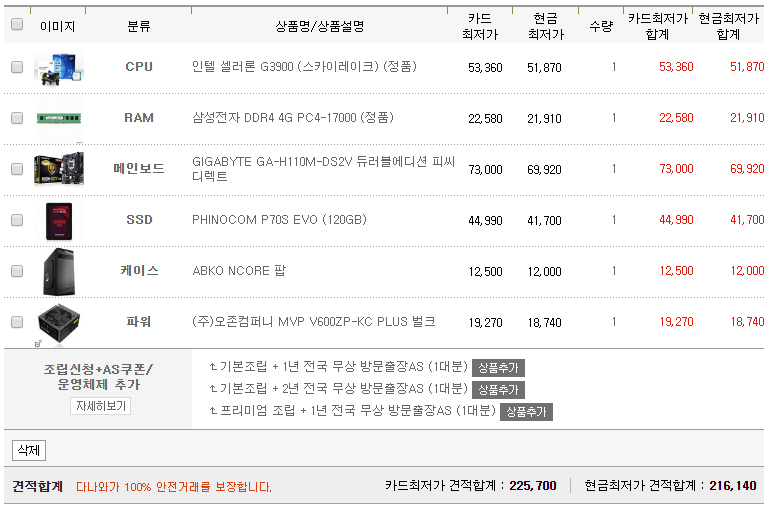780x510 pixels.
Task: Click the 자세히보기 button
Action: (x=100, y=406)
